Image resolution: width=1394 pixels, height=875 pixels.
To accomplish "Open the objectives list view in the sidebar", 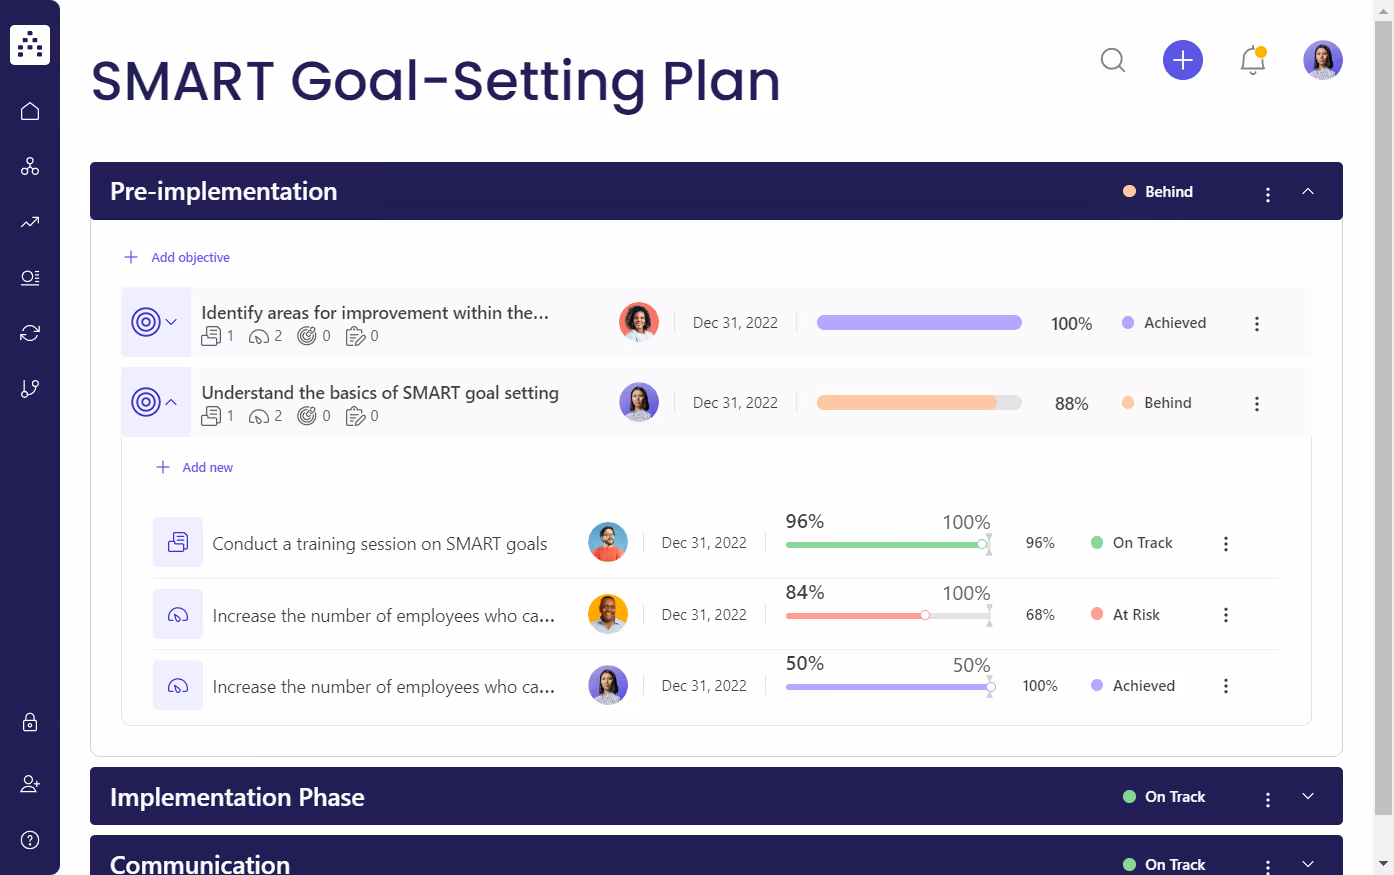I will 30,278.
